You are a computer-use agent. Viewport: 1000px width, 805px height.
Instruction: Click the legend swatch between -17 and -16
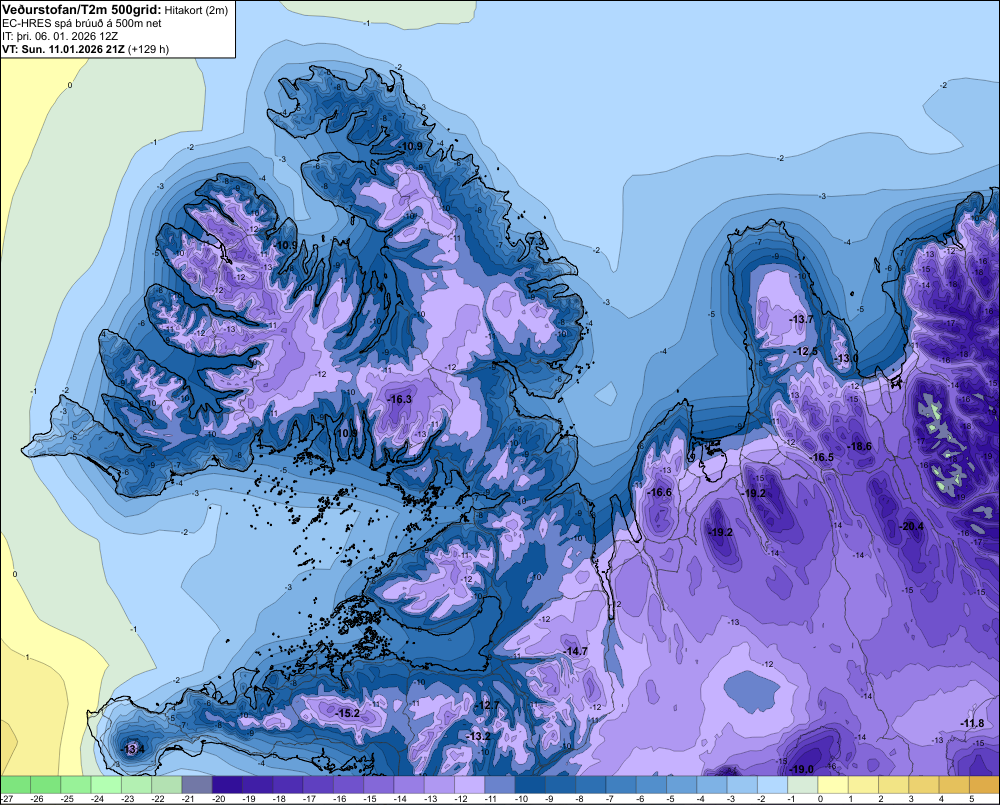[x=318, y=784]
